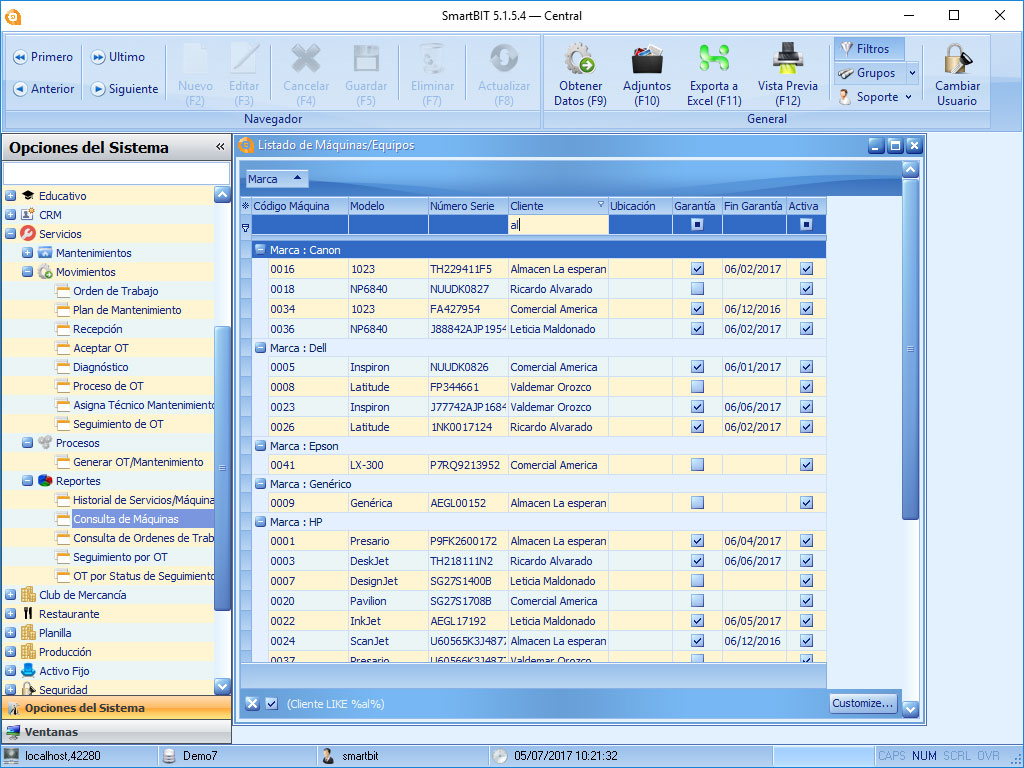
Task: Click the Filtros toolbar button
Action: (869, 49)
